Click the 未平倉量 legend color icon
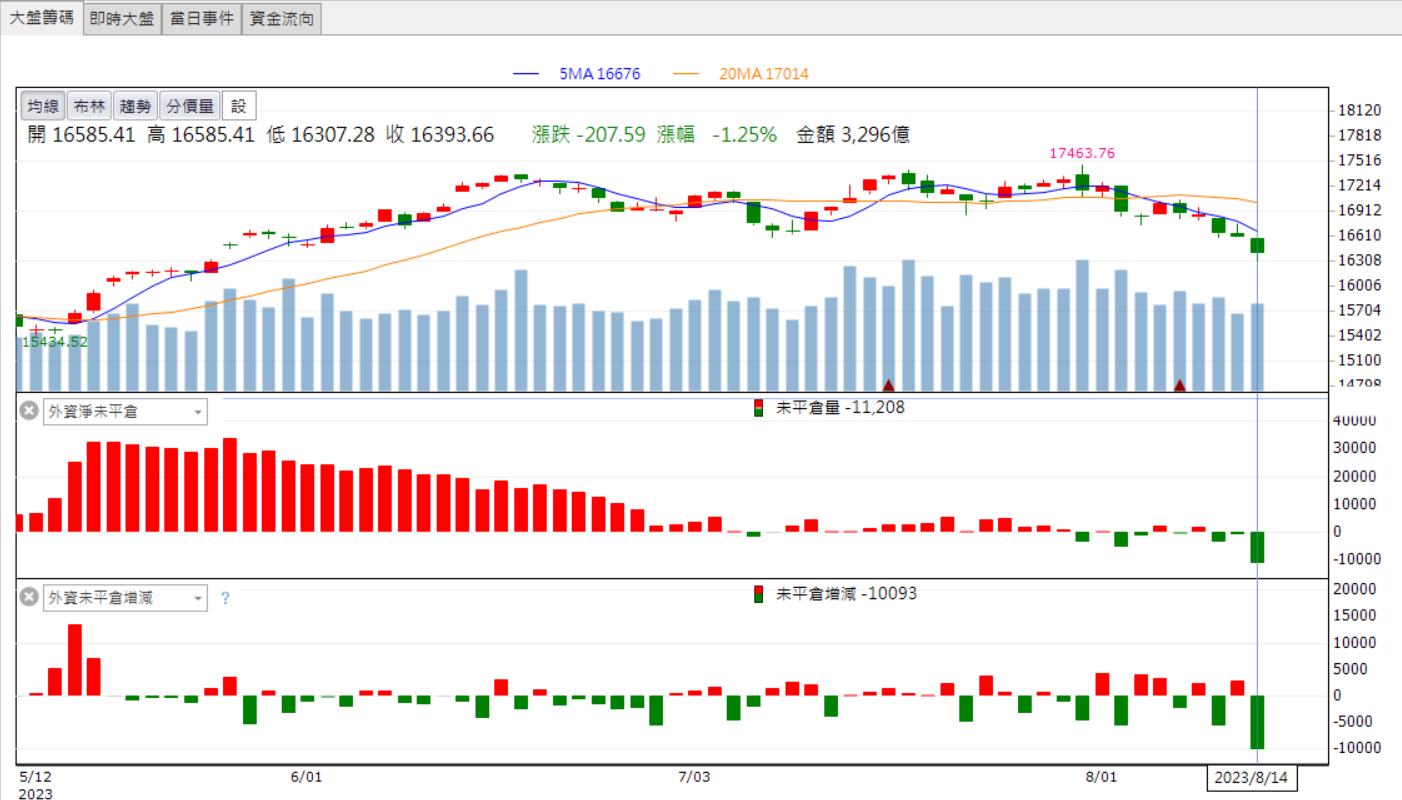The width and height of the screenshot is (1402, 800). coord(759,408)
